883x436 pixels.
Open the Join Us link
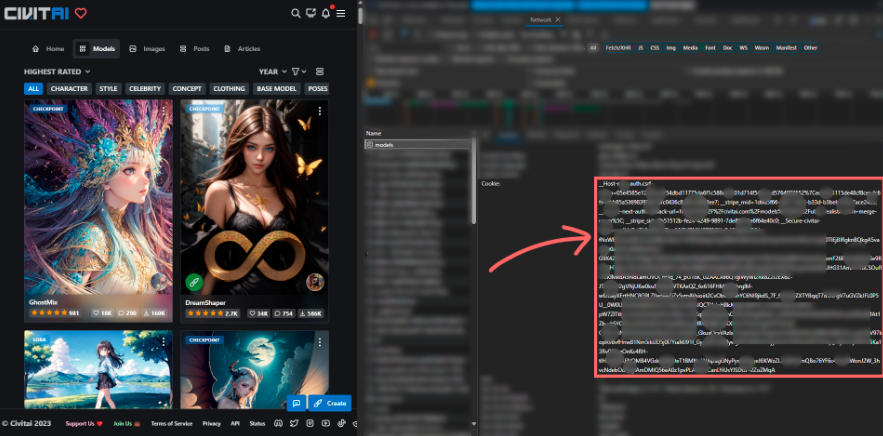pyautogui.click(x=127, y=424)
